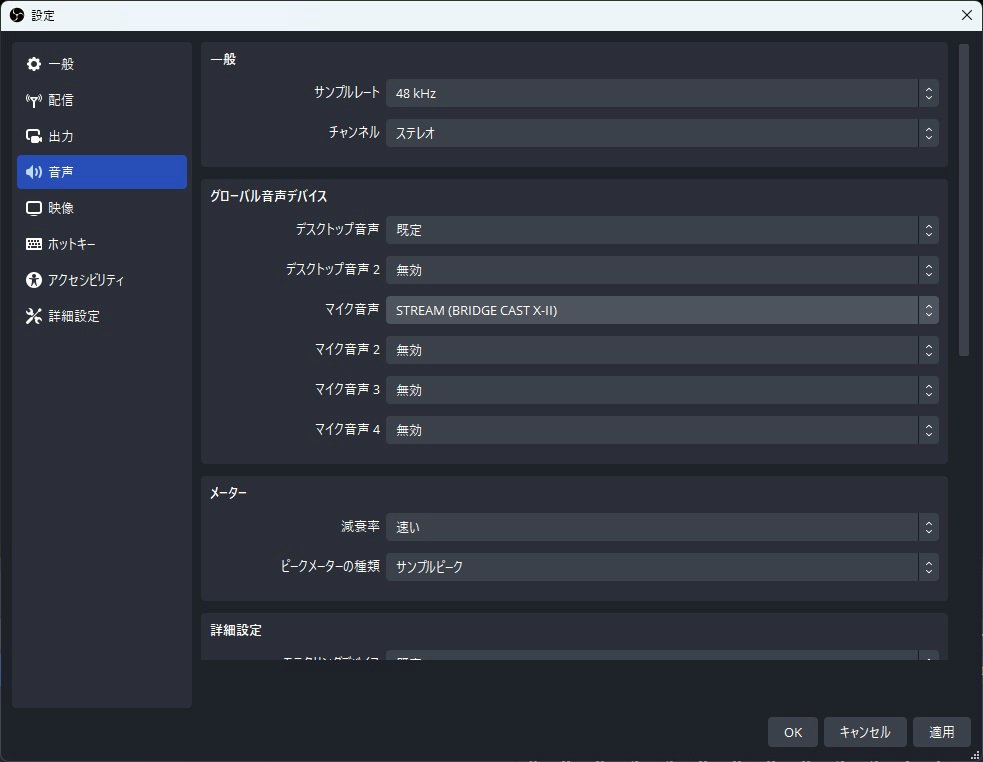Open the ピークメーターの種類 dropdown

tap(661, 567)
